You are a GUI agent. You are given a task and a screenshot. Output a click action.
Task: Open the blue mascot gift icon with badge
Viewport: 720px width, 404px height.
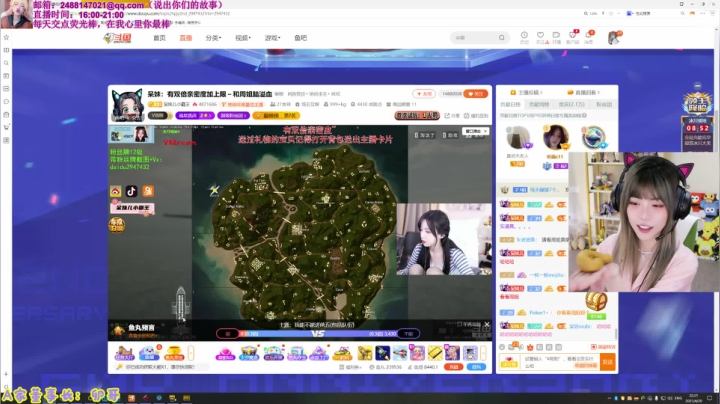(x=149, y=353)
